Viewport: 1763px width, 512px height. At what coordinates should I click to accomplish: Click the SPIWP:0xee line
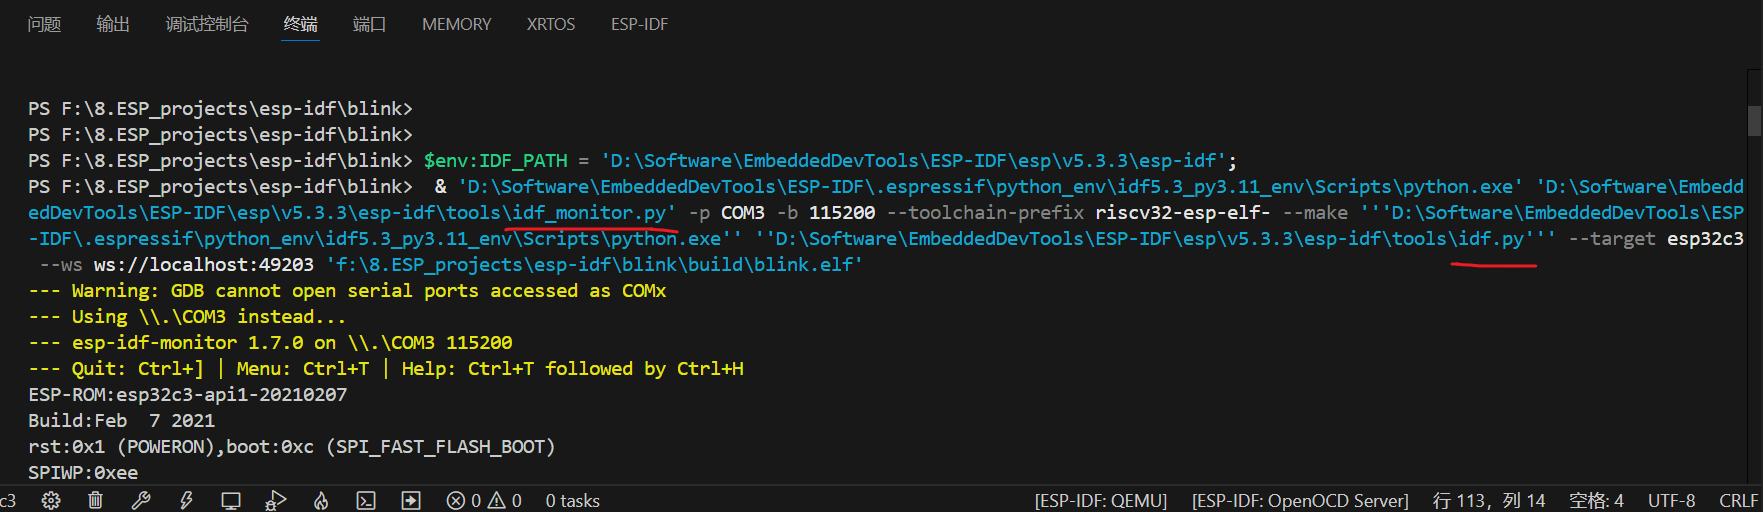point(83,473)
